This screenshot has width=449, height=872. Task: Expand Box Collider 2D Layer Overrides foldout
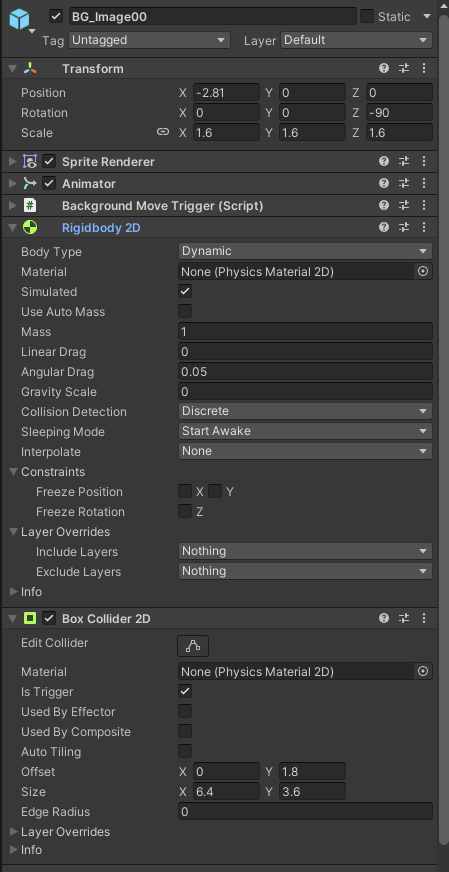coord(13,832)
